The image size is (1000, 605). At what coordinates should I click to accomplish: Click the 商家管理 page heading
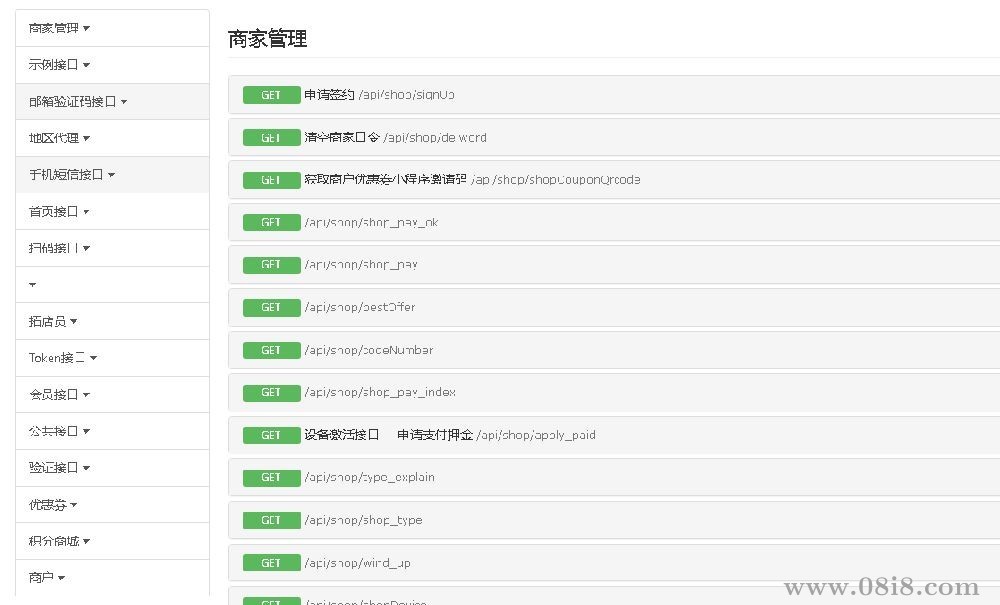tap(267, 39)
